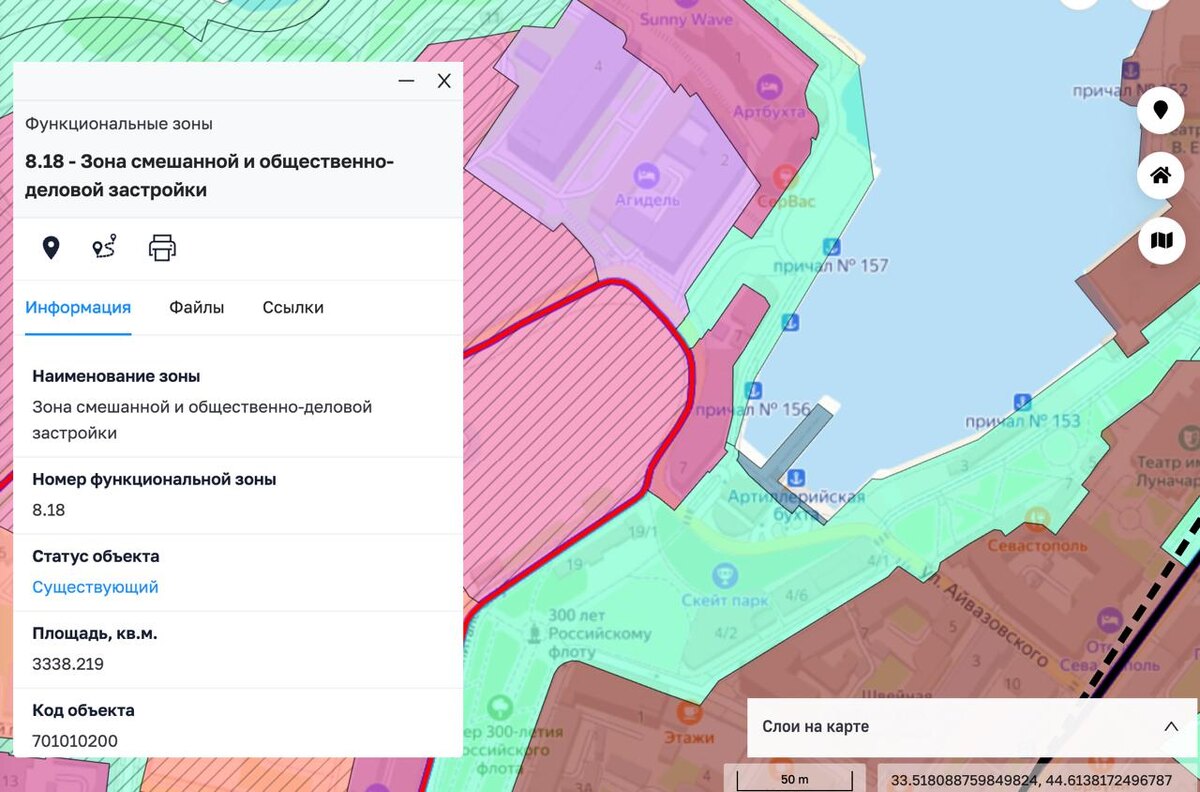The width and height of the screenshot is (1200, 792).
Task: Minimize the functional zones info panel
Action: [x=406, y=81]
